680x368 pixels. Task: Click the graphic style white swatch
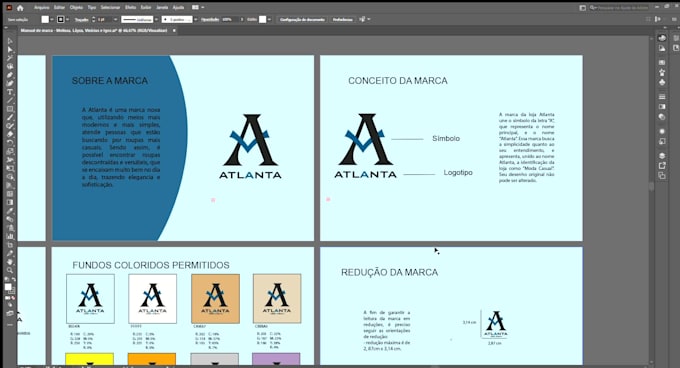coord(262,20)
